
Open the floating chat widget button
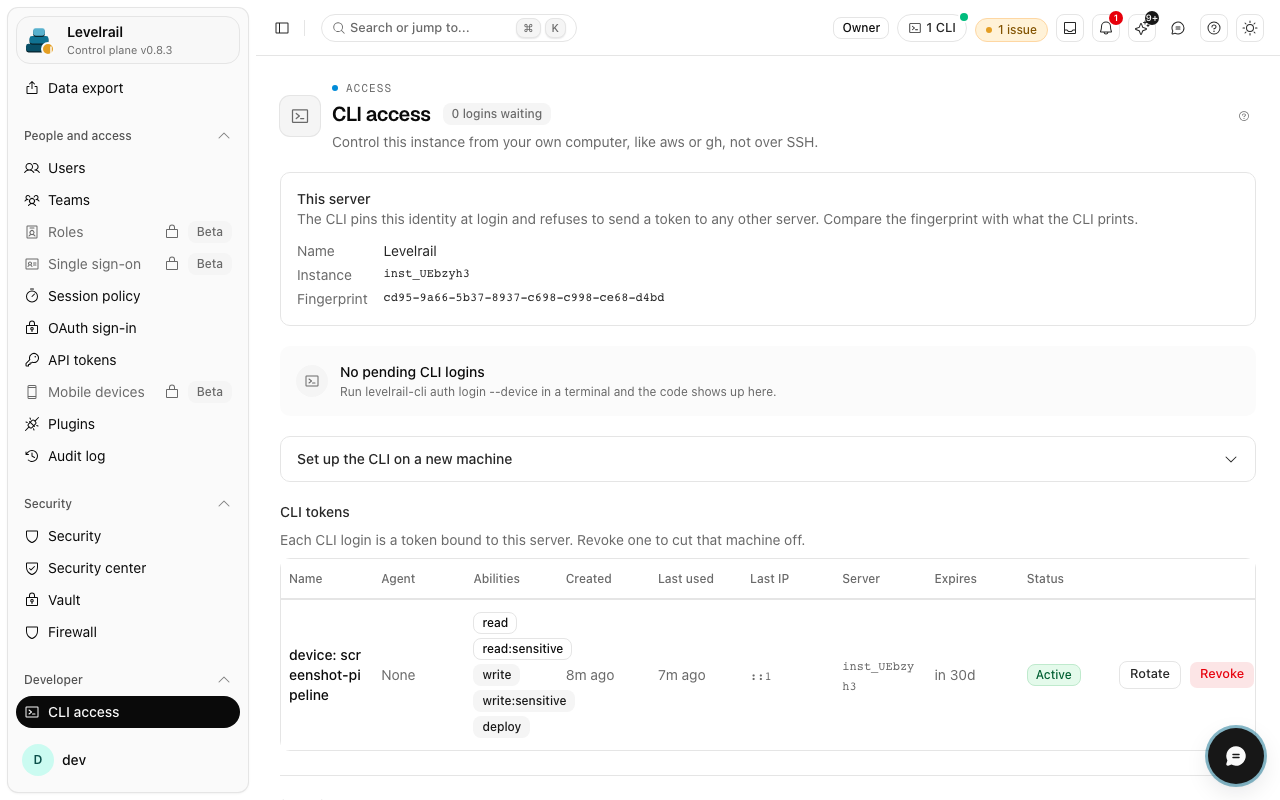tap(1236, 756)
